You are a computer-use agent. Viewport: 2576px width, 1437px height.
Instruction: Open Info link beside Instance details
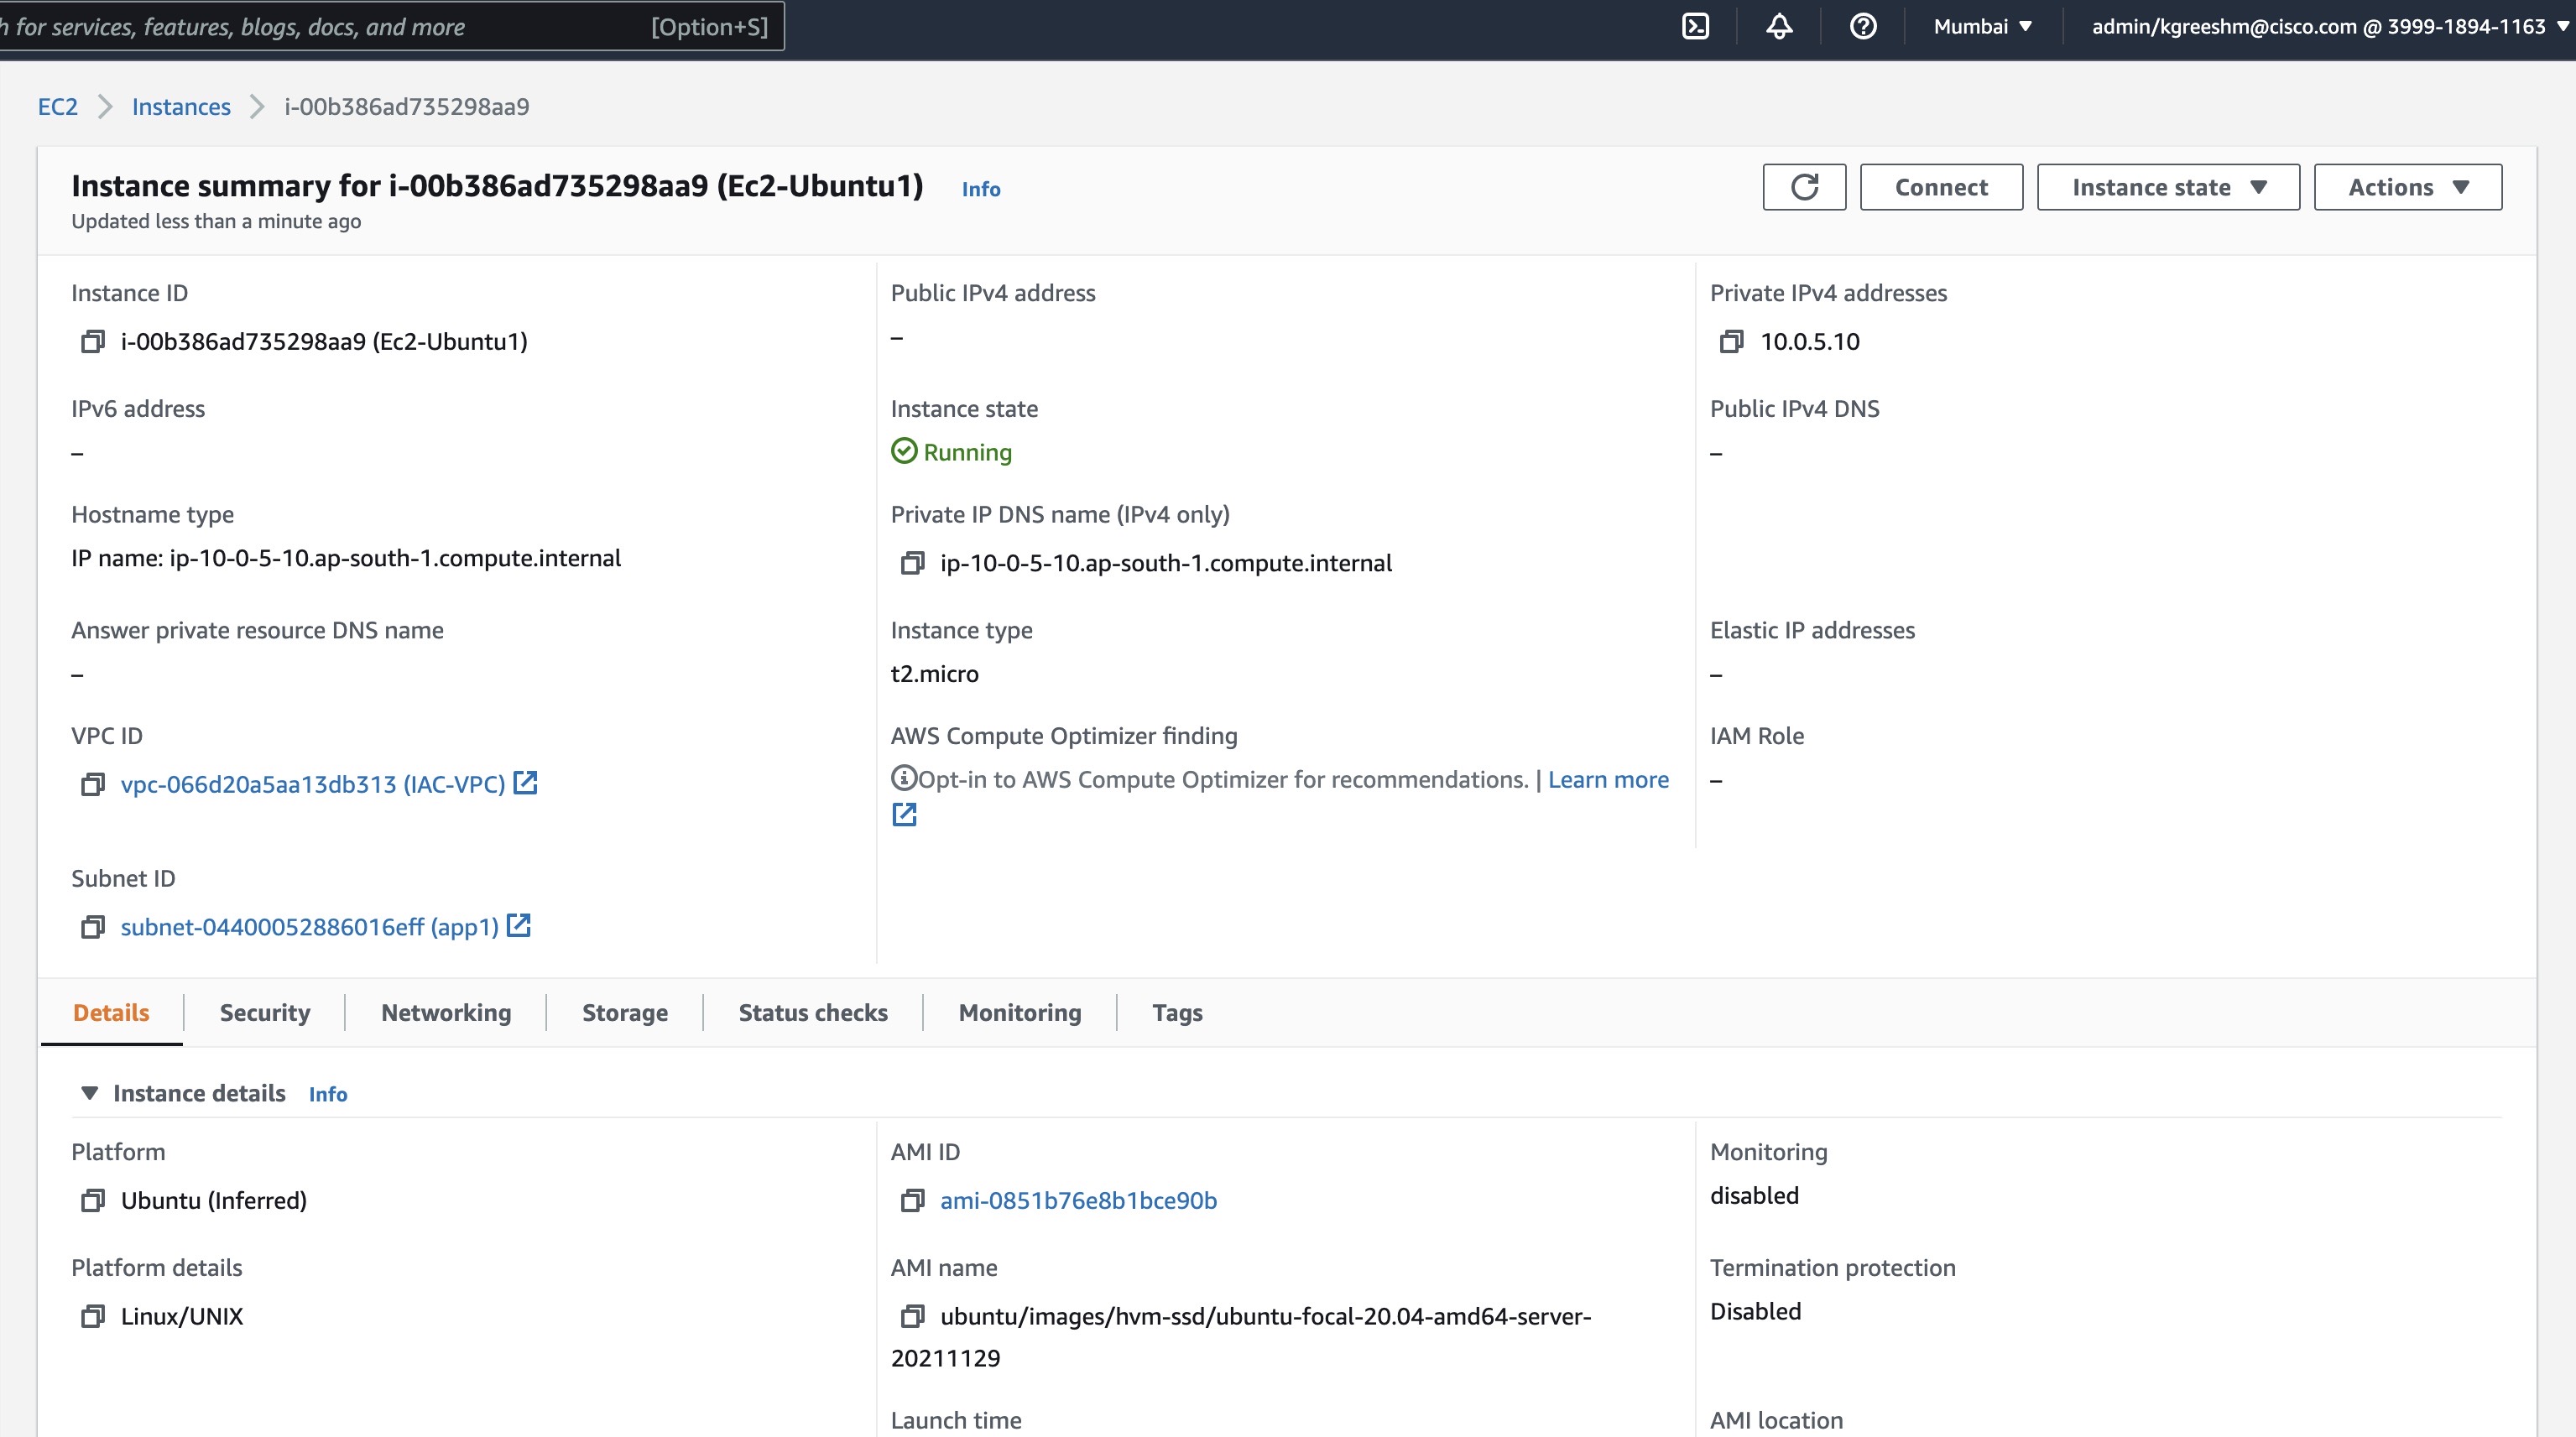click(x=328, y=1094)
